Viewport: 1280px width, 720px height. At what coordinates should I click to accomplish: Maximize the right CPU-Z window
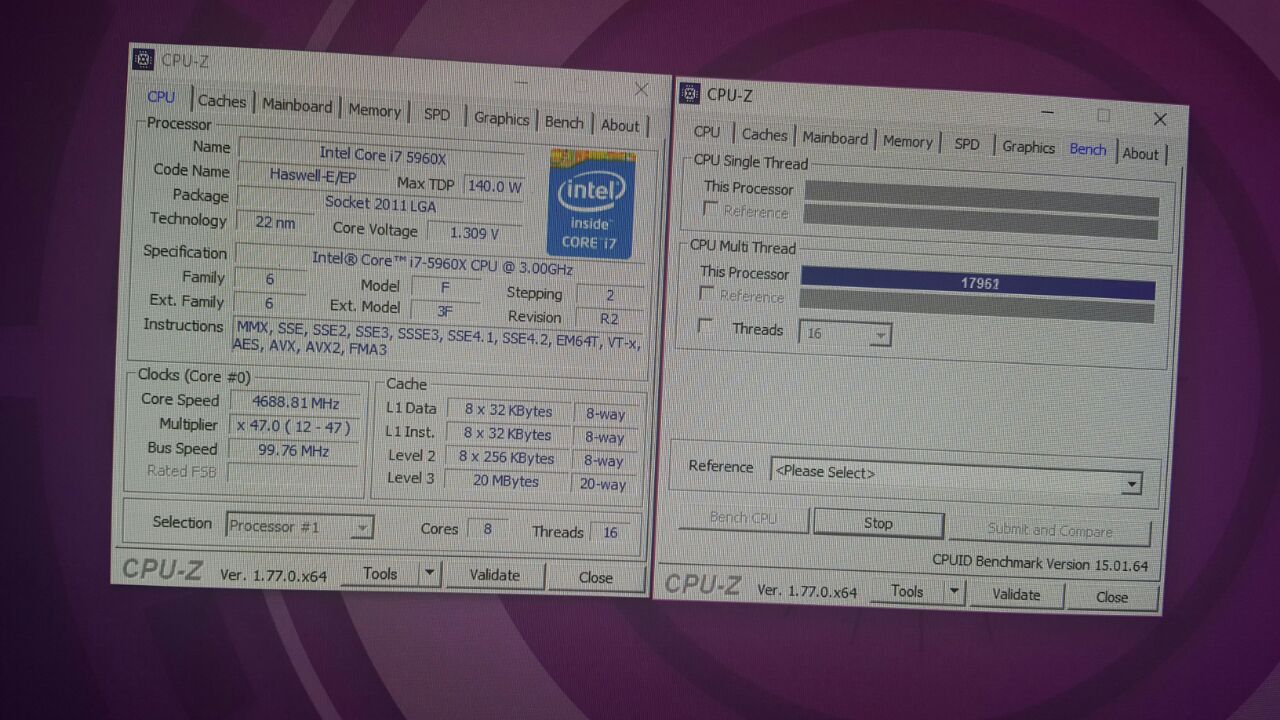coord(1103,116)
